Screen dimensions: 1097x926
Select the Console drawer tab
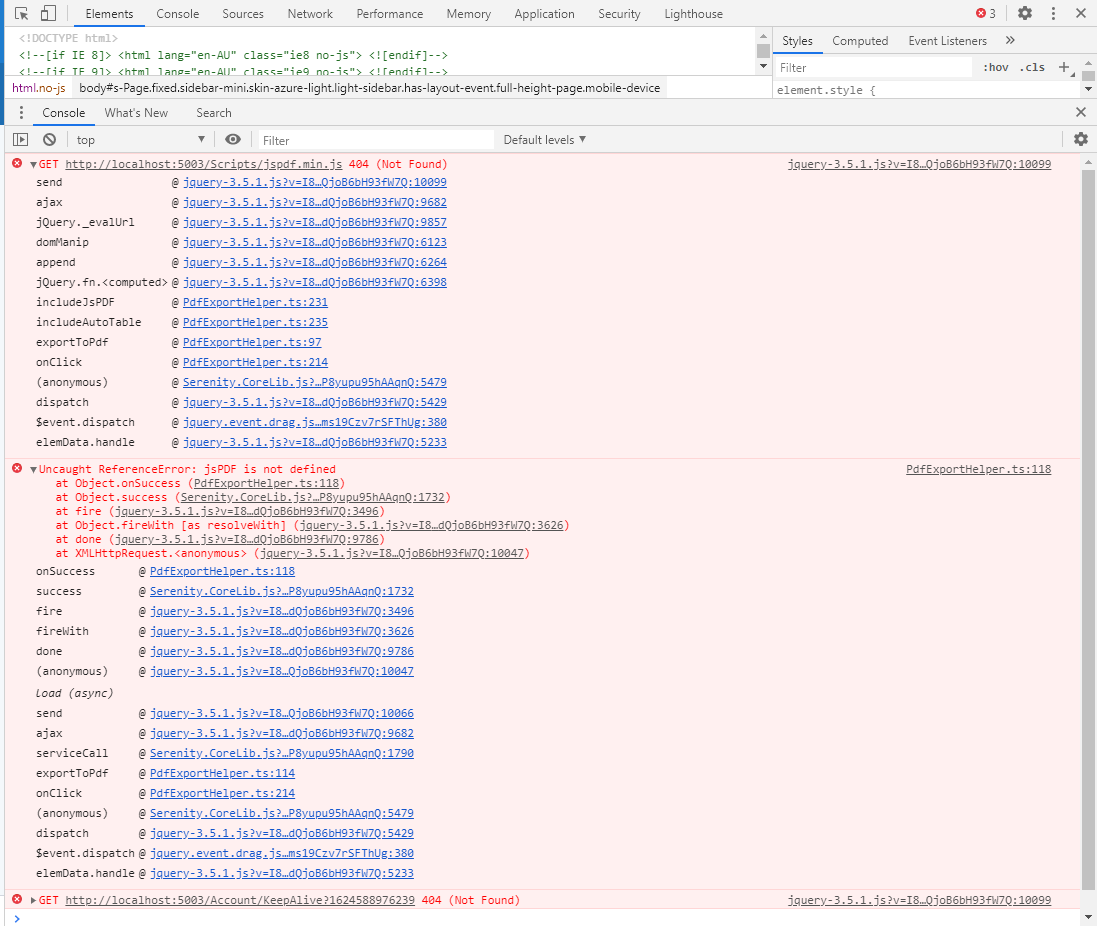click(x=64, y=113)
